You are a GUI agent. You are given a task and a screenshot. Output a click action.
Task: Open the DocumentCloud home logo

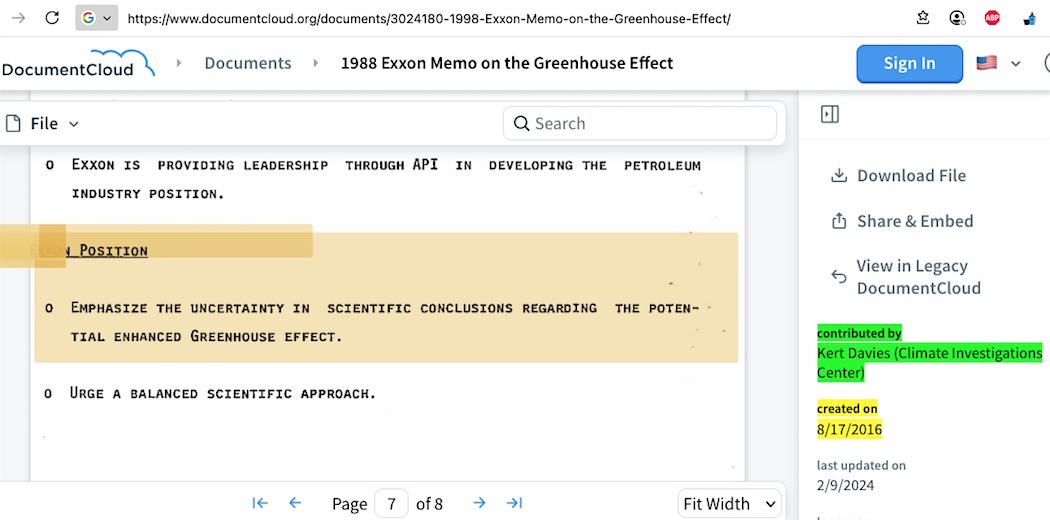78,64
